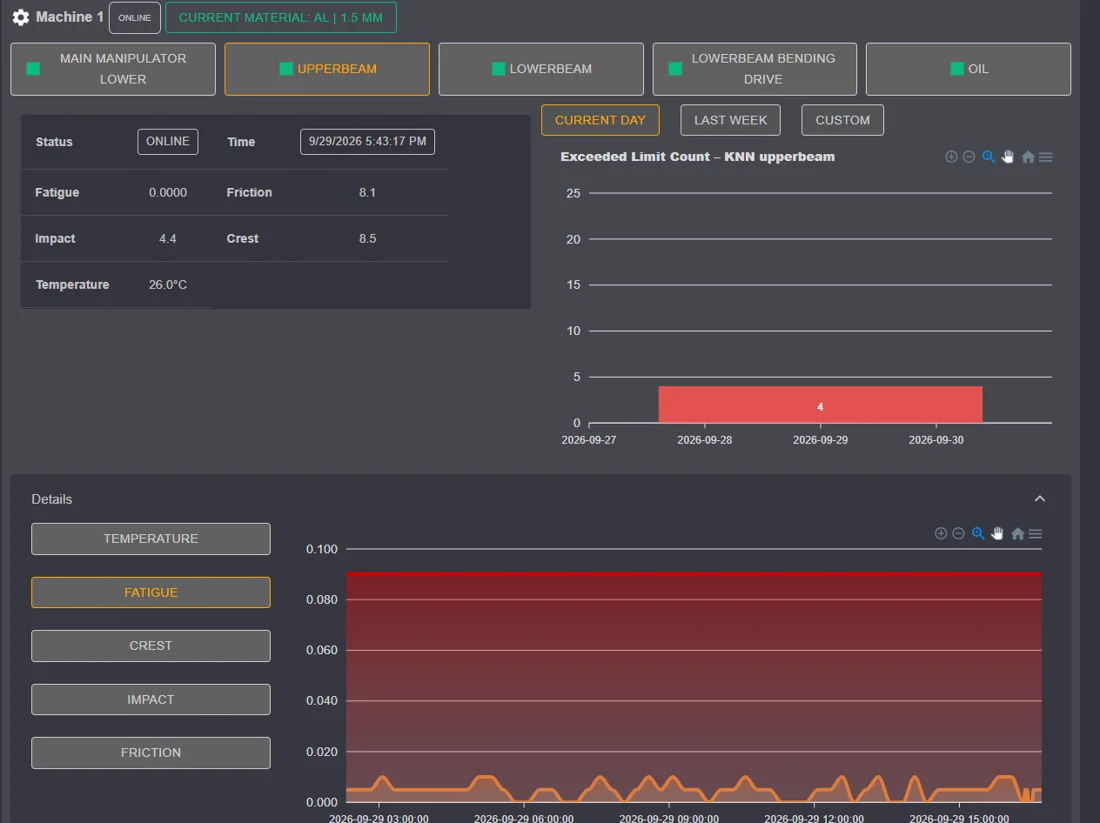Viewport: 1100px width, 823px height.
Task: Show the Temperature details chart
Action: [x=151, y=539]
